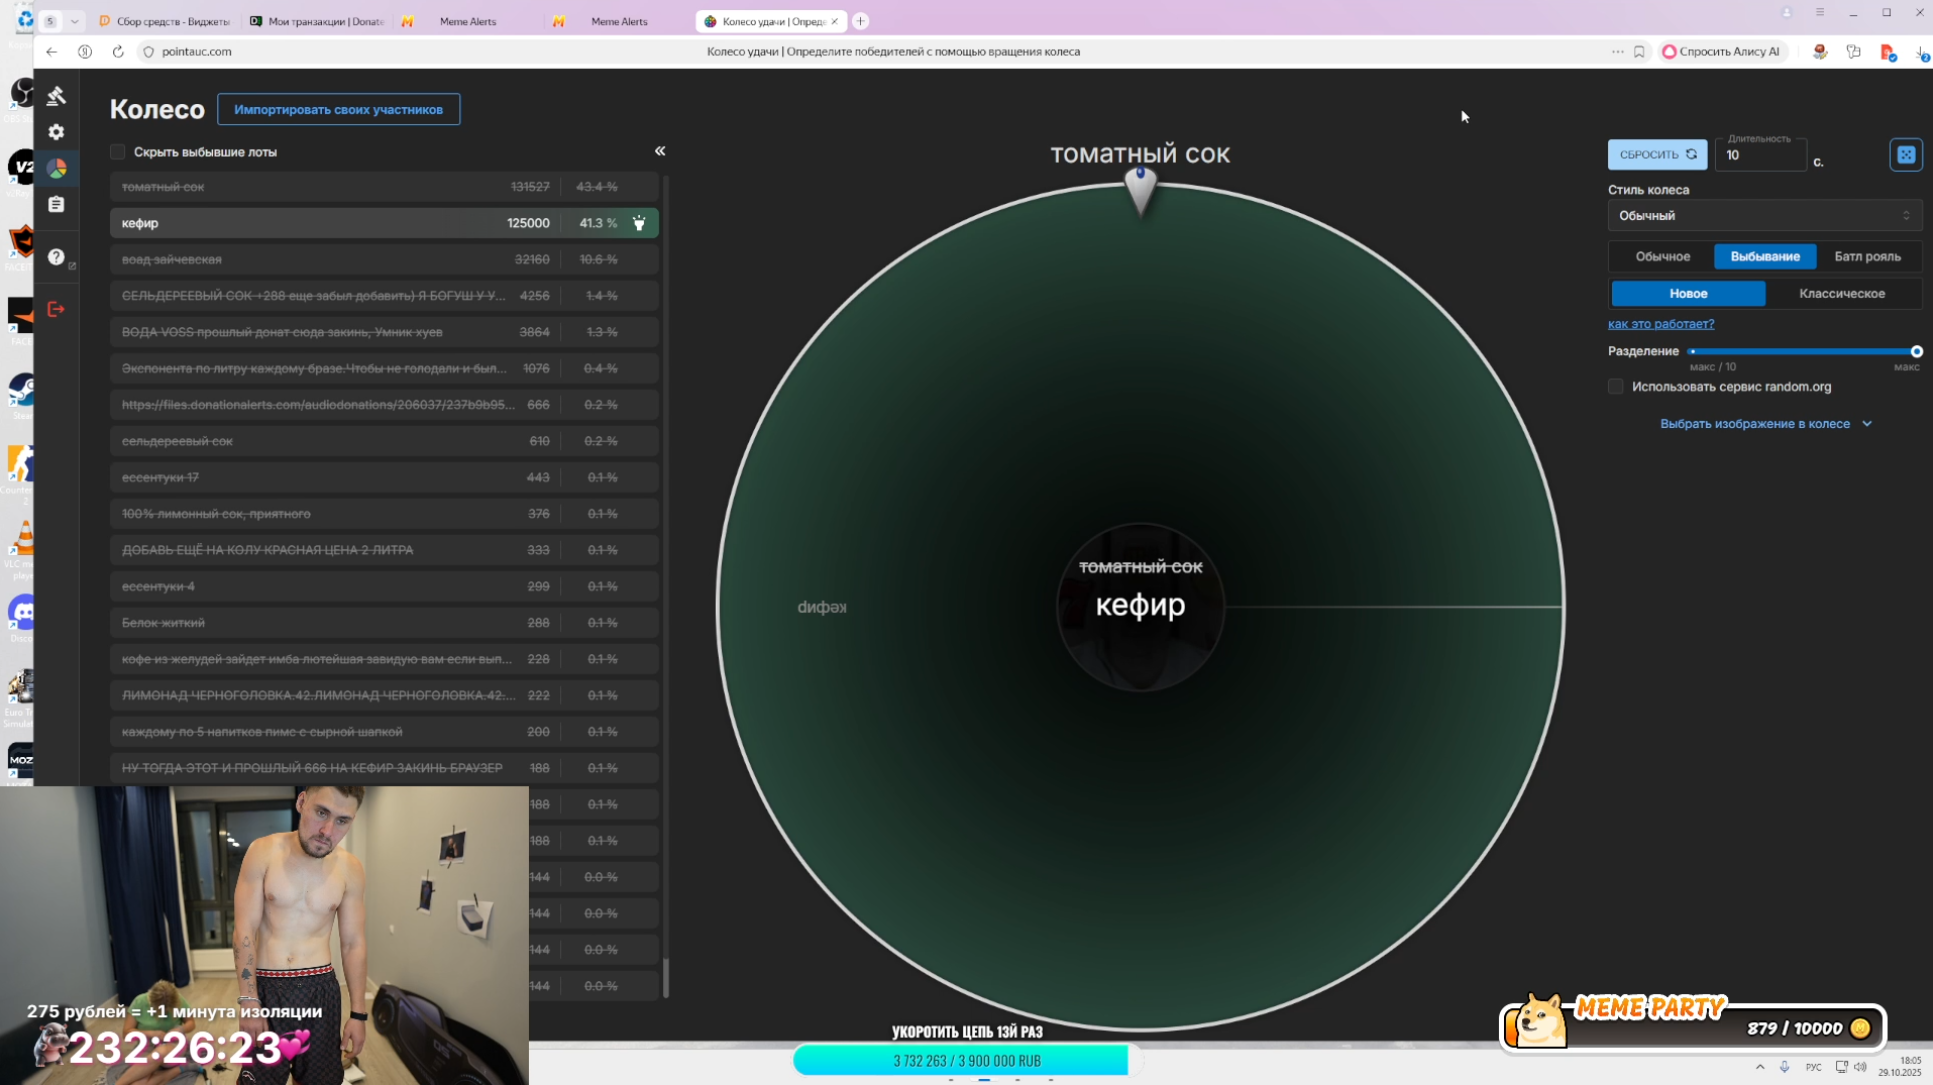The width and height of the screenshot is (1933, 1085).
Task: Click the dice random icon button
Action: coord(1905,155)
